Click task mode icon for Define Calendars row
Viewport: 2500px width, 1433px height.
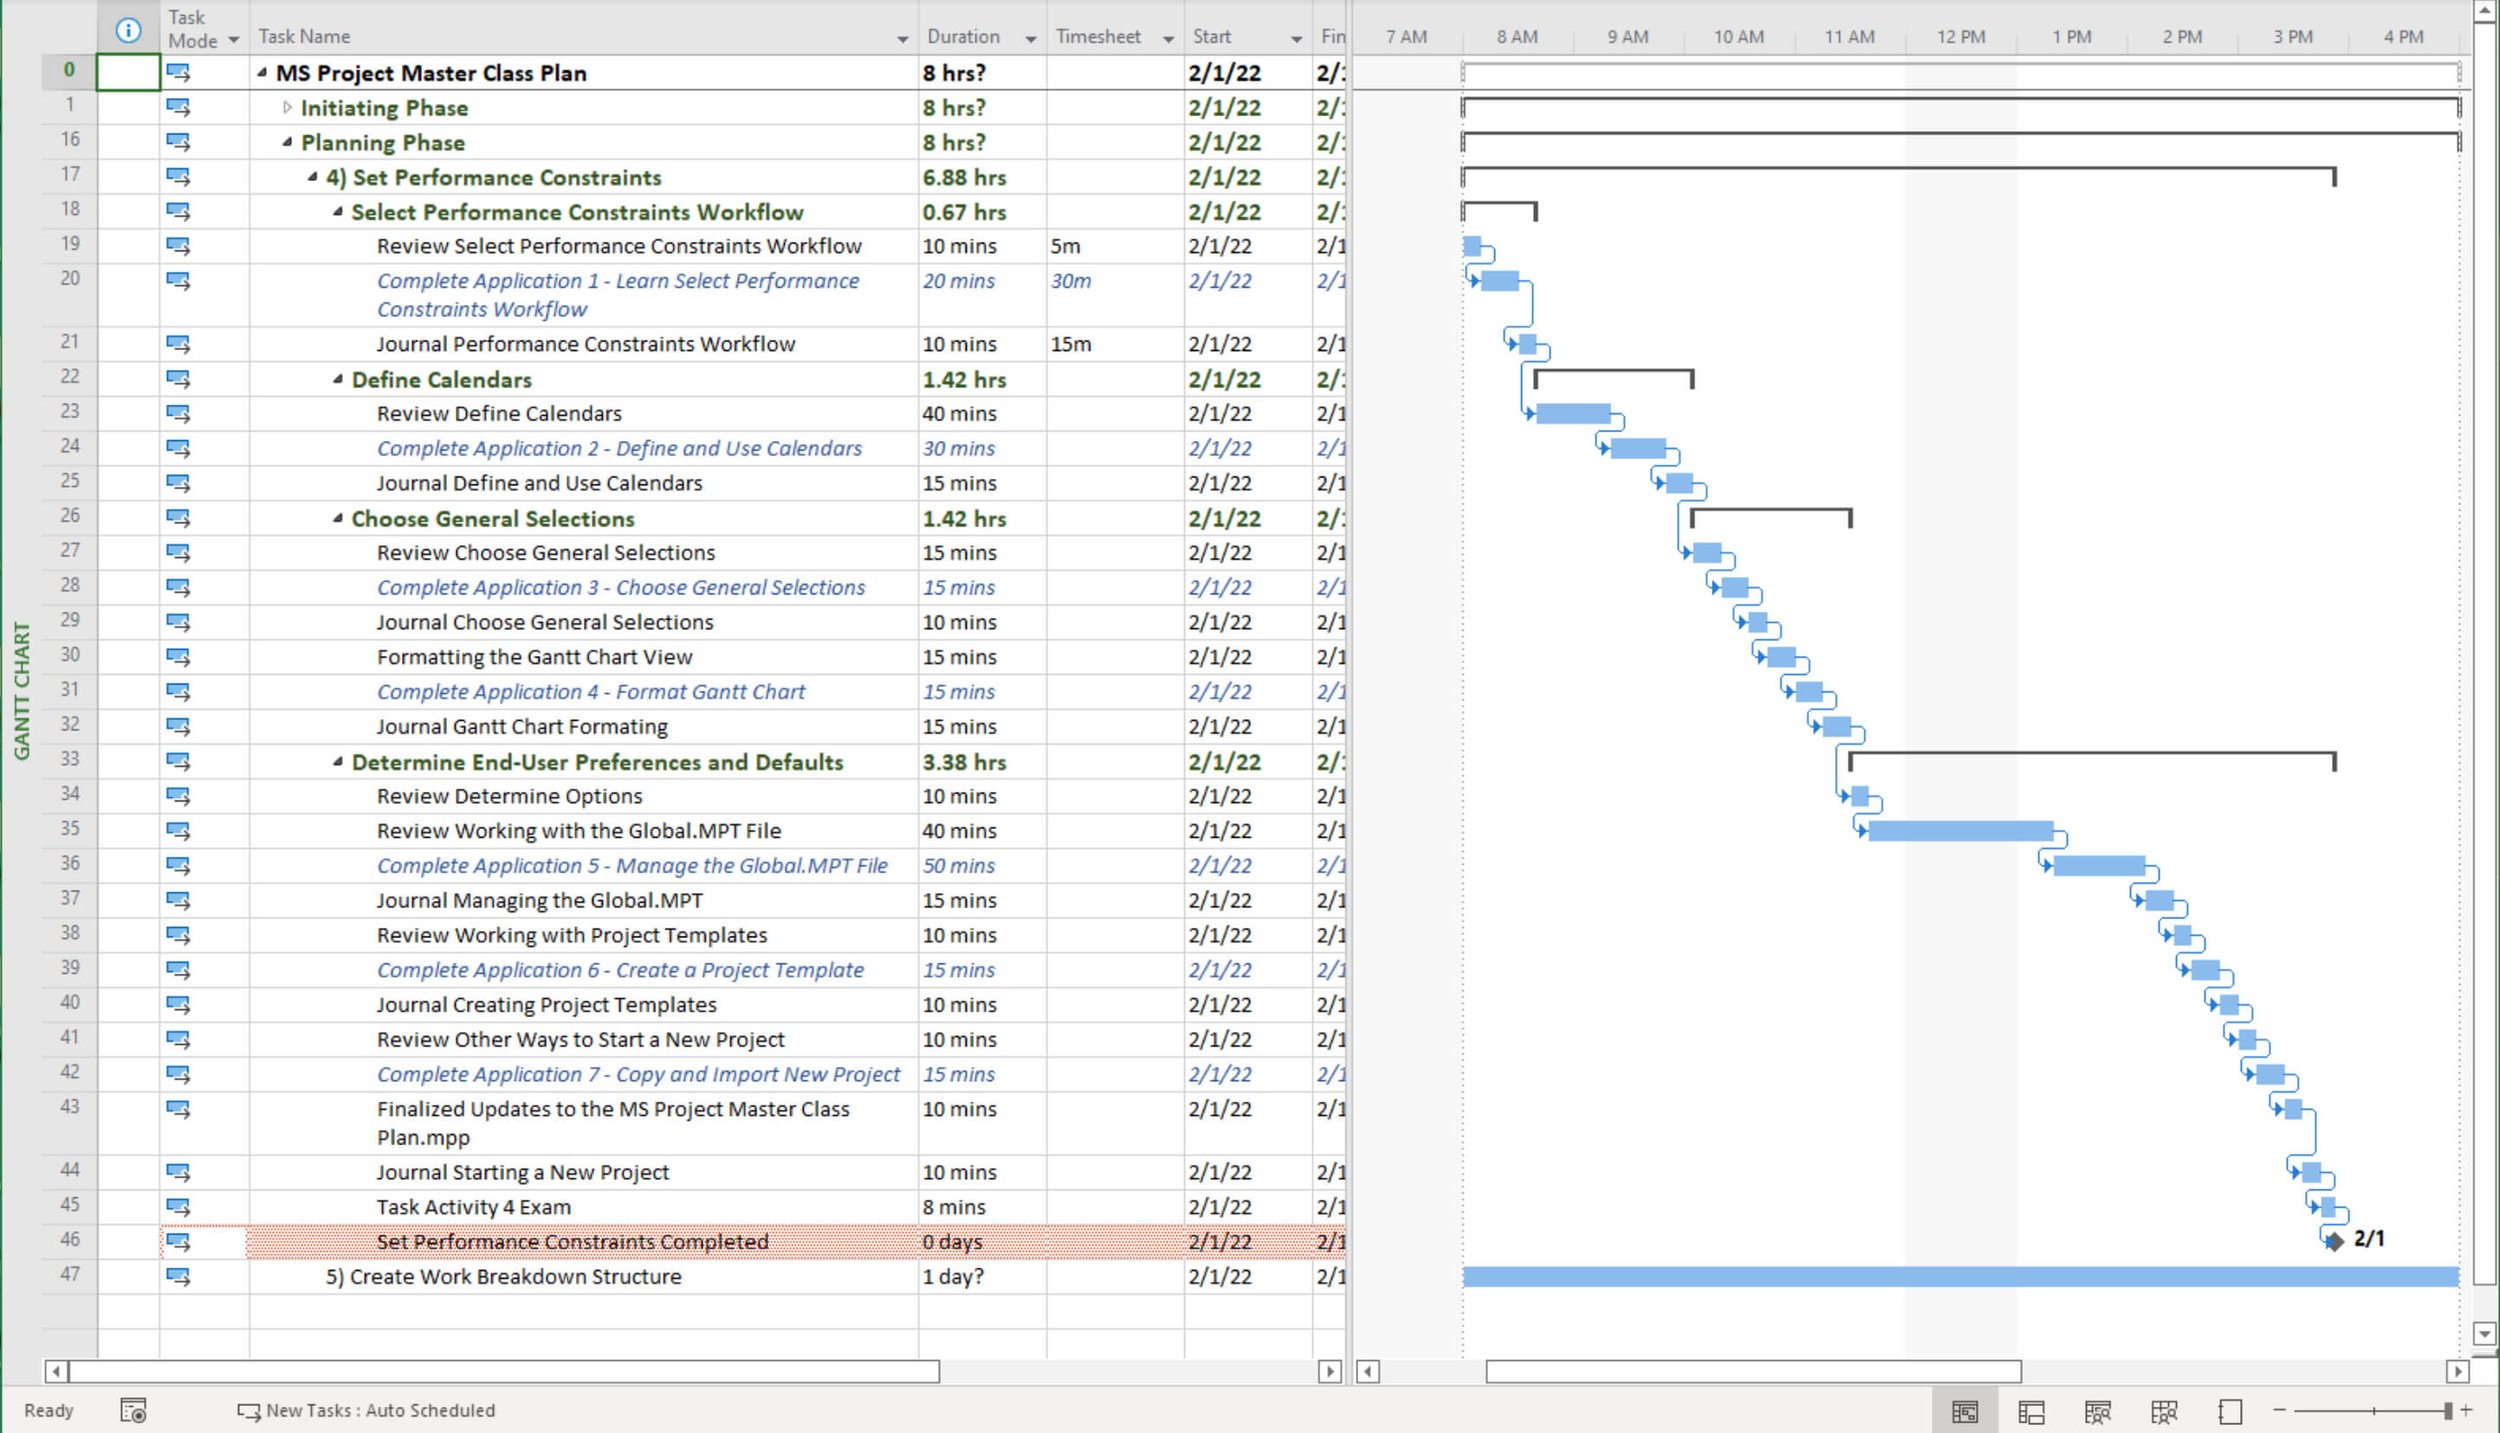pos(178,379)
